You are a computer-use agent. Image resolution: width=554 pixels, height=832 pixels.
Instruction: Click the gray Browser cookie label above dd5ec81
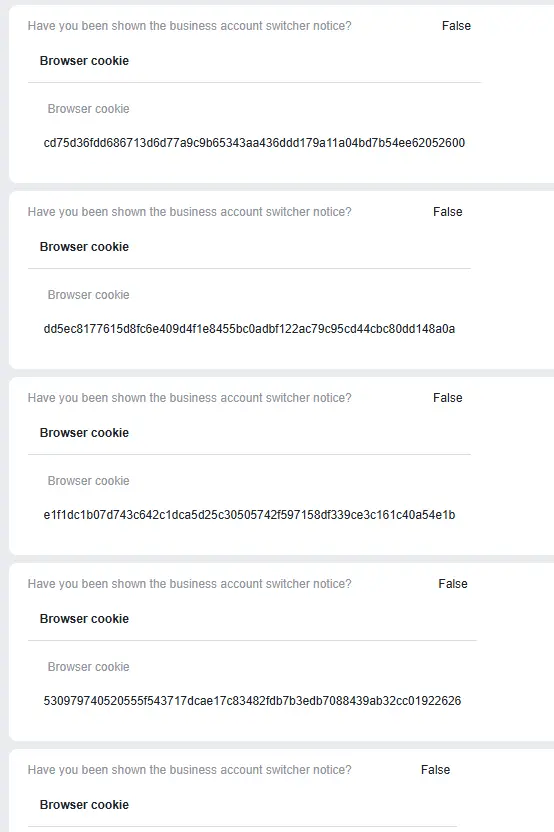click(89, 295)
